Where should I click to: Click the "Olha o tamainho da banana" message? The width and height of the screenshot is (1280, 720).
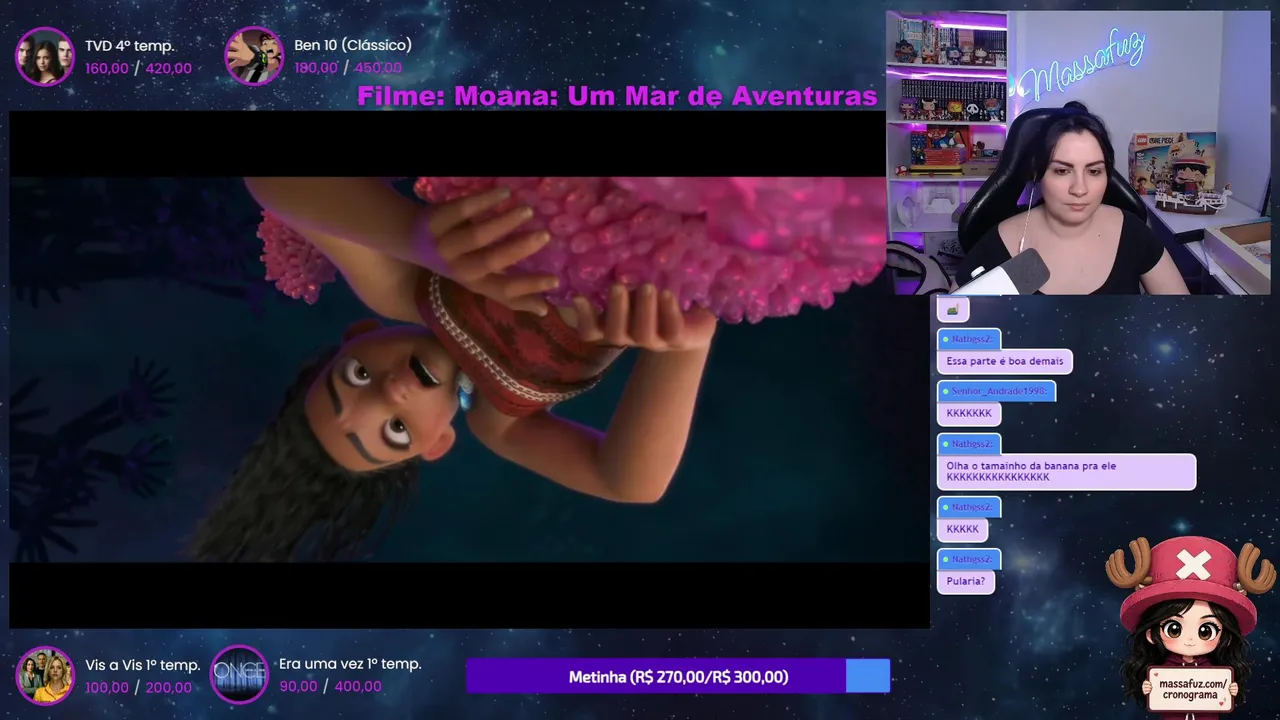1066,472
